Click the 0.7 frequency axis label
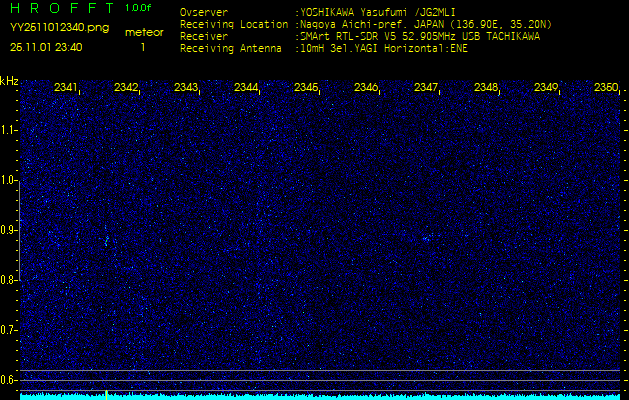Viewport: 629px width, 400px height. coord(9,329)
